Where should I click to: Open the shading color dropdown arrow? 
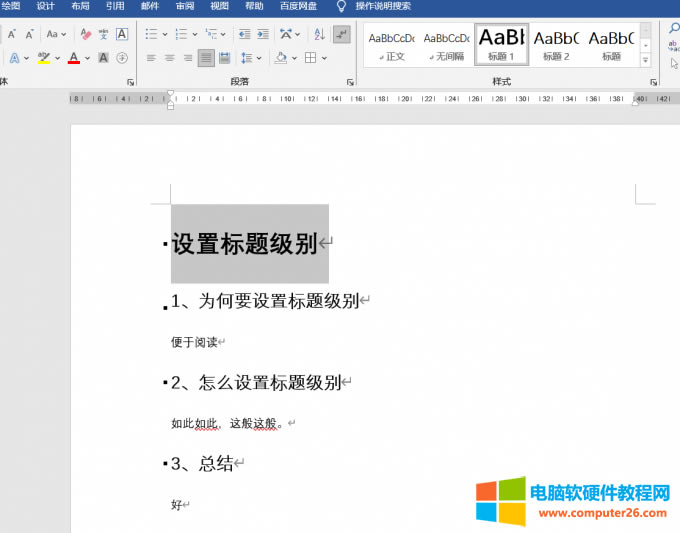pos(294,58)
